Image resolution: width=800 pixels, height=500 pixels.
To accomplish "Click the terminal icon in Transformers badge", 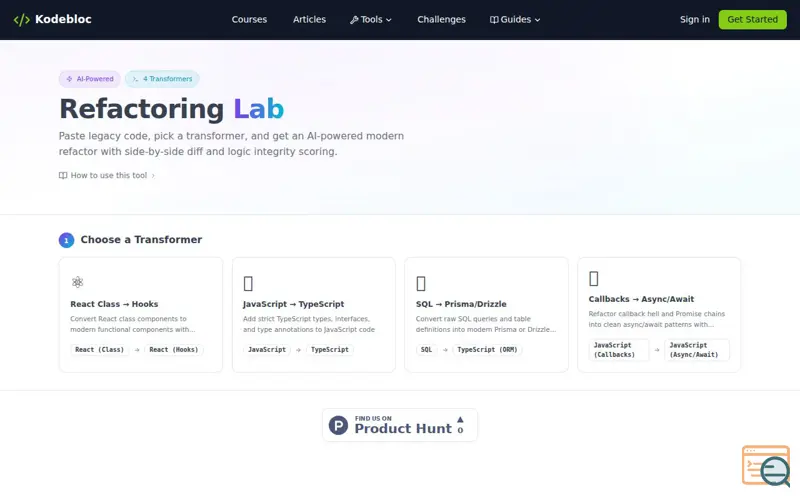I will (135, 79).
